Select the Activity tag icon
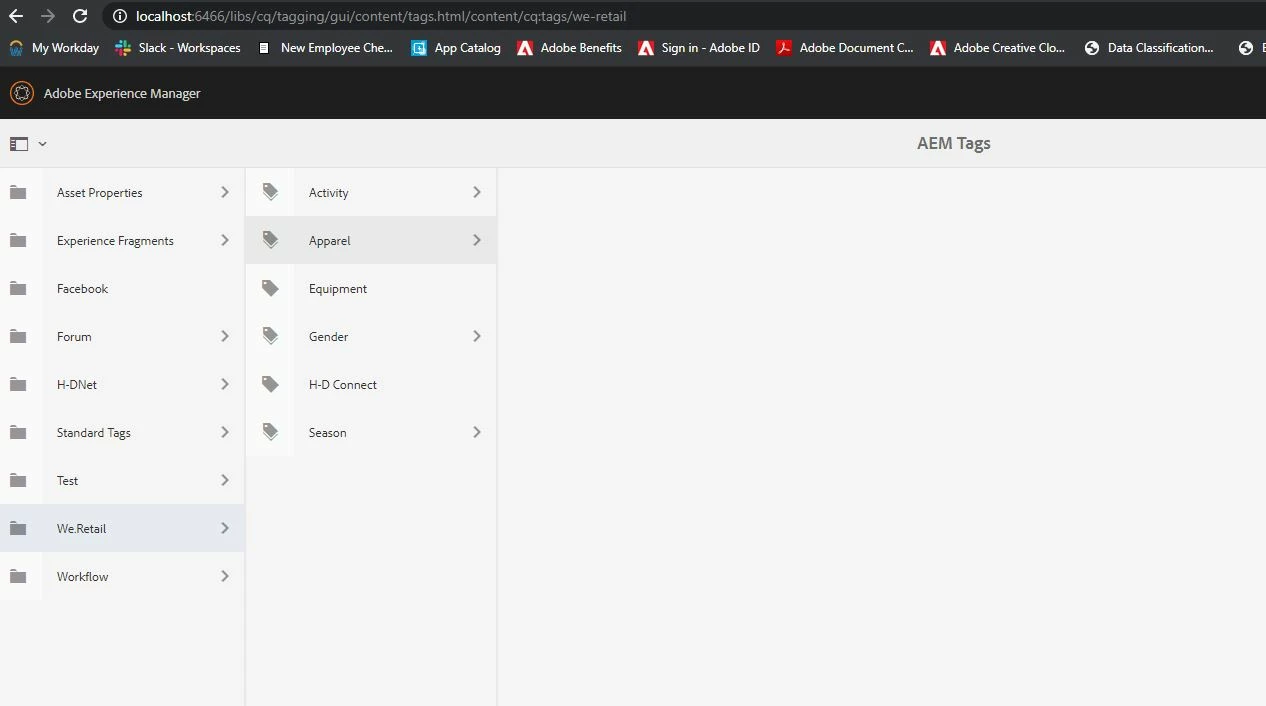This screenshot has width=1266, height=706. pos(270,192)
